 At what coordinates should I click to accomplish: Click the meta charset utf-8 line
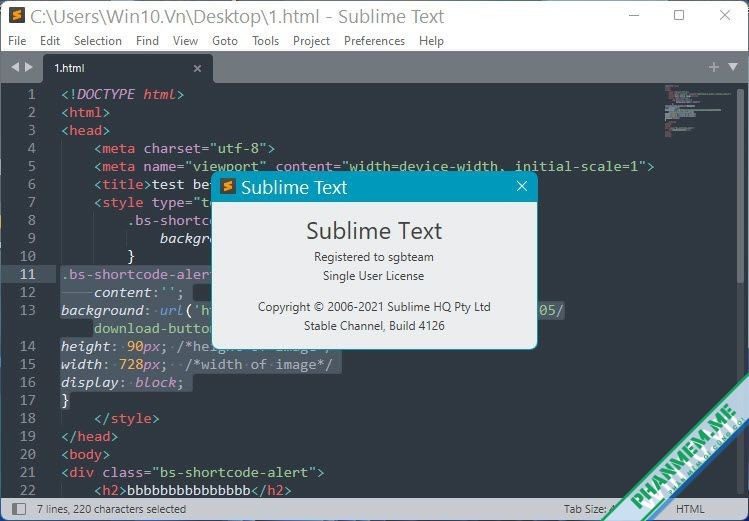184,149
